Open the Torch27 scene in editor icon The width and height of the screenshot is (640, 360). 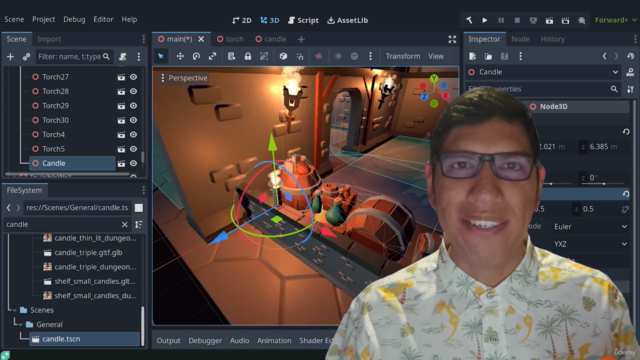click(x=121, y=77)
